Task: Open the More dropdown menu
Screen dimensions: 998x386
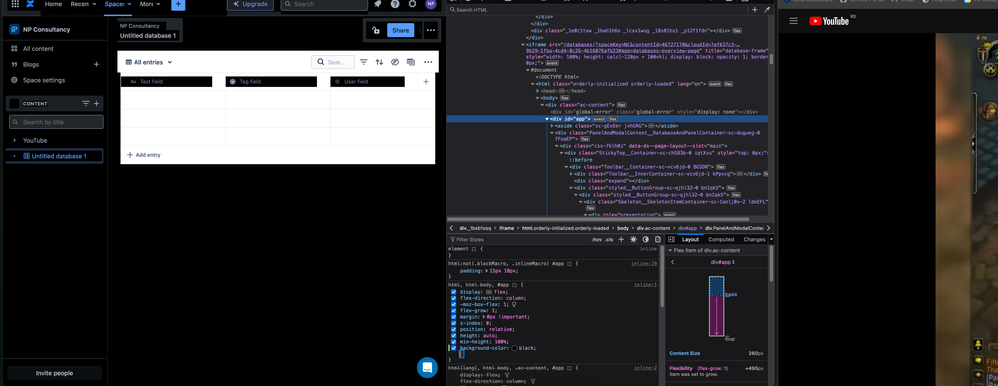Action: [x=150, y=4]
